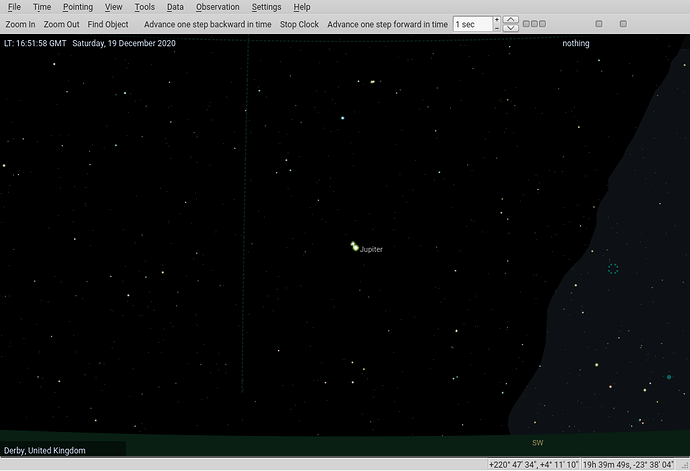Open the Help menu
Image resolution: width=690 pixels, height=471 pixels.
pyautogui.click(x=301, y=7)
